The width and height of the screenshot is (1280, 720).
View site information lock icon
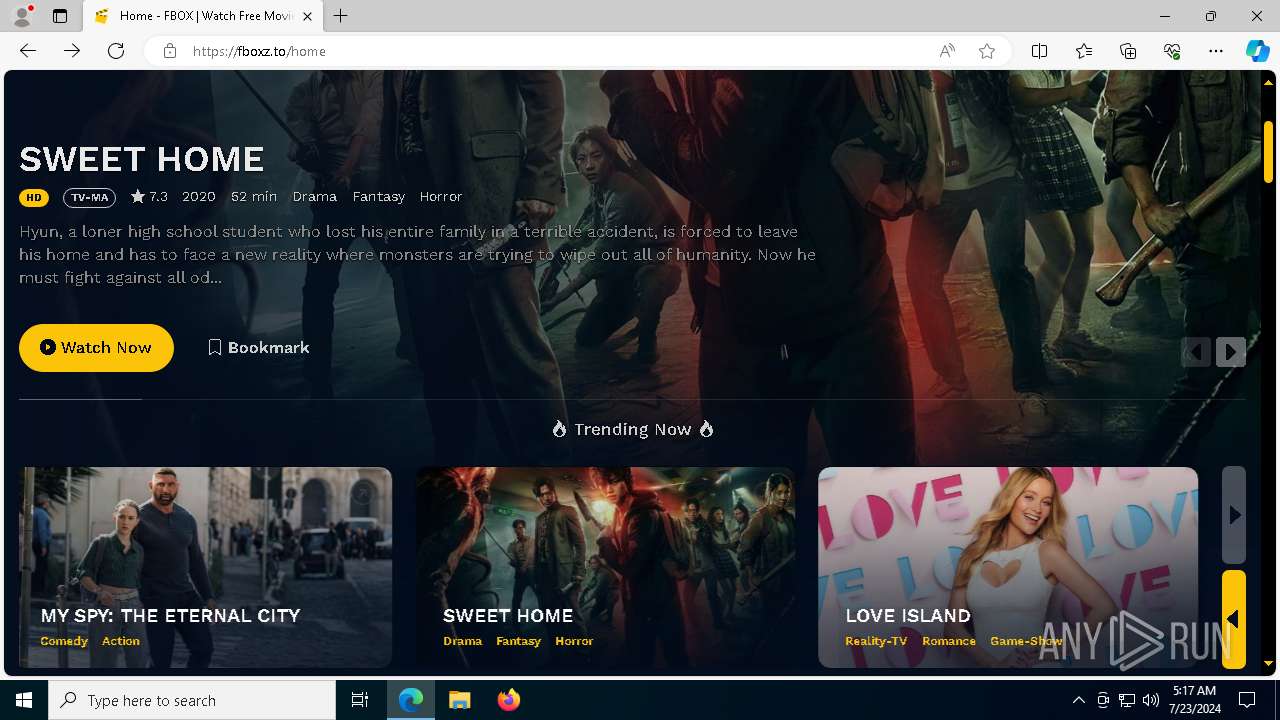170,51
